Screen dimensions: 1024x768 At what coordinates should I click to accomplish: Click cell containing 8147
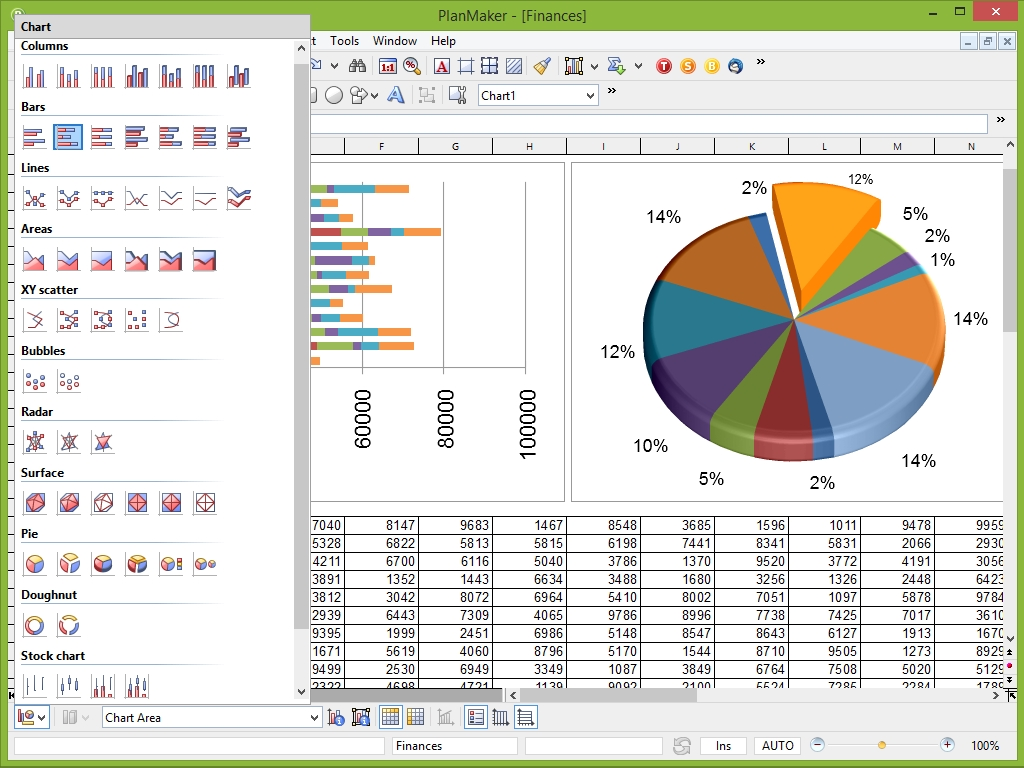click(381, 525)
